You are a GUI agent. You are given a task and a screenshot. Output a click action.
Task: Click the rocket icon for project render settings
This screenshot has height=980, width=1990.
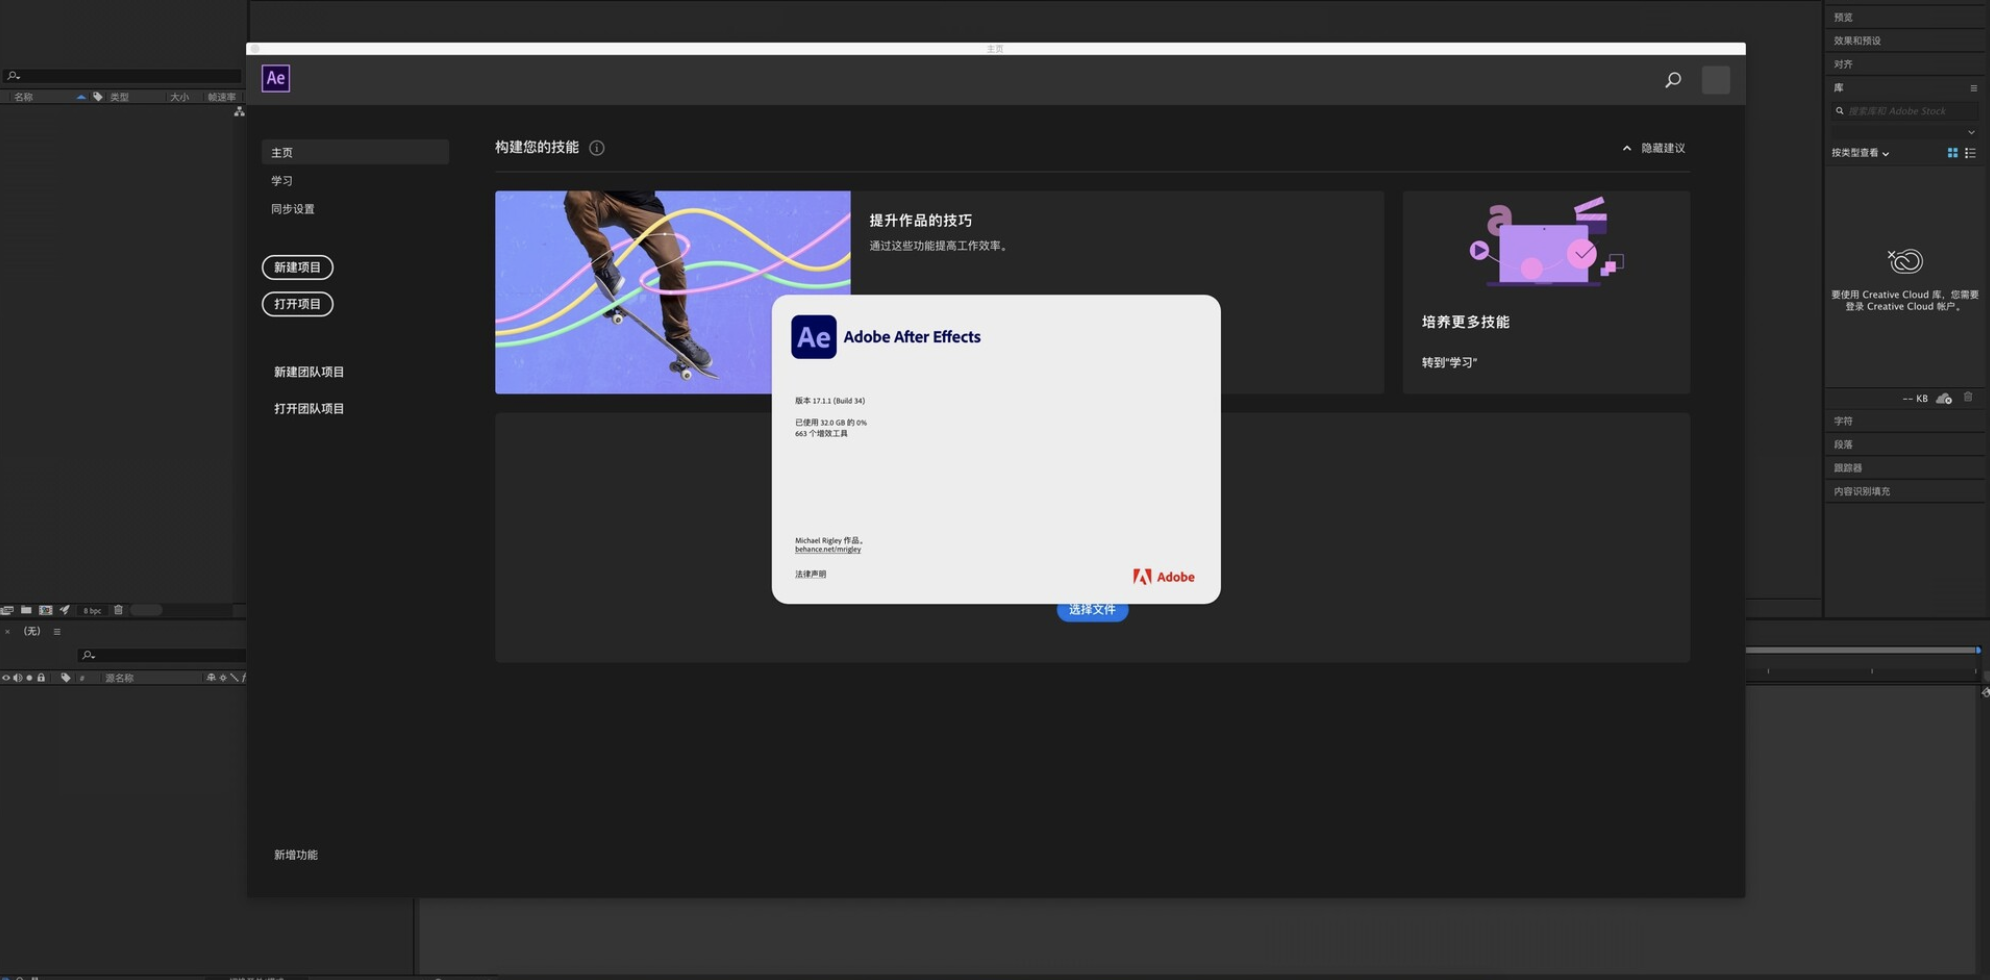click(x=65, y=609)
